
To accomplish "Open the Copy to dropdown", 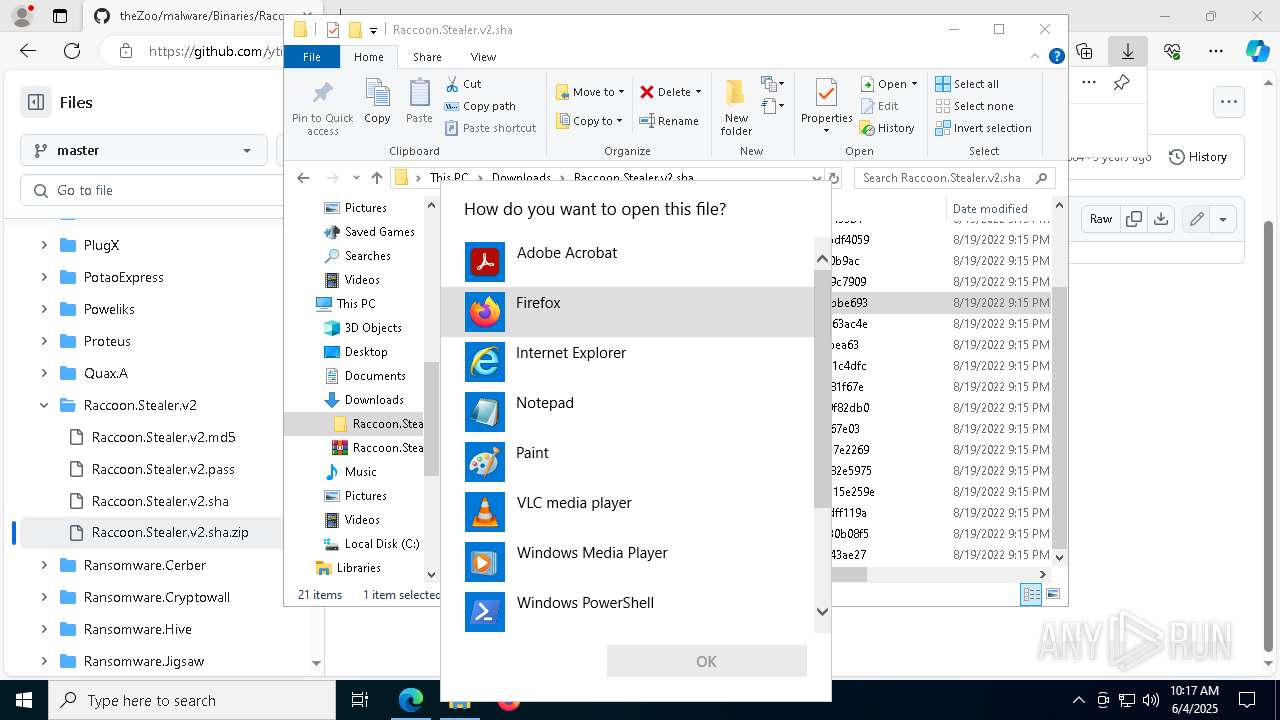I will pos(589,121).
